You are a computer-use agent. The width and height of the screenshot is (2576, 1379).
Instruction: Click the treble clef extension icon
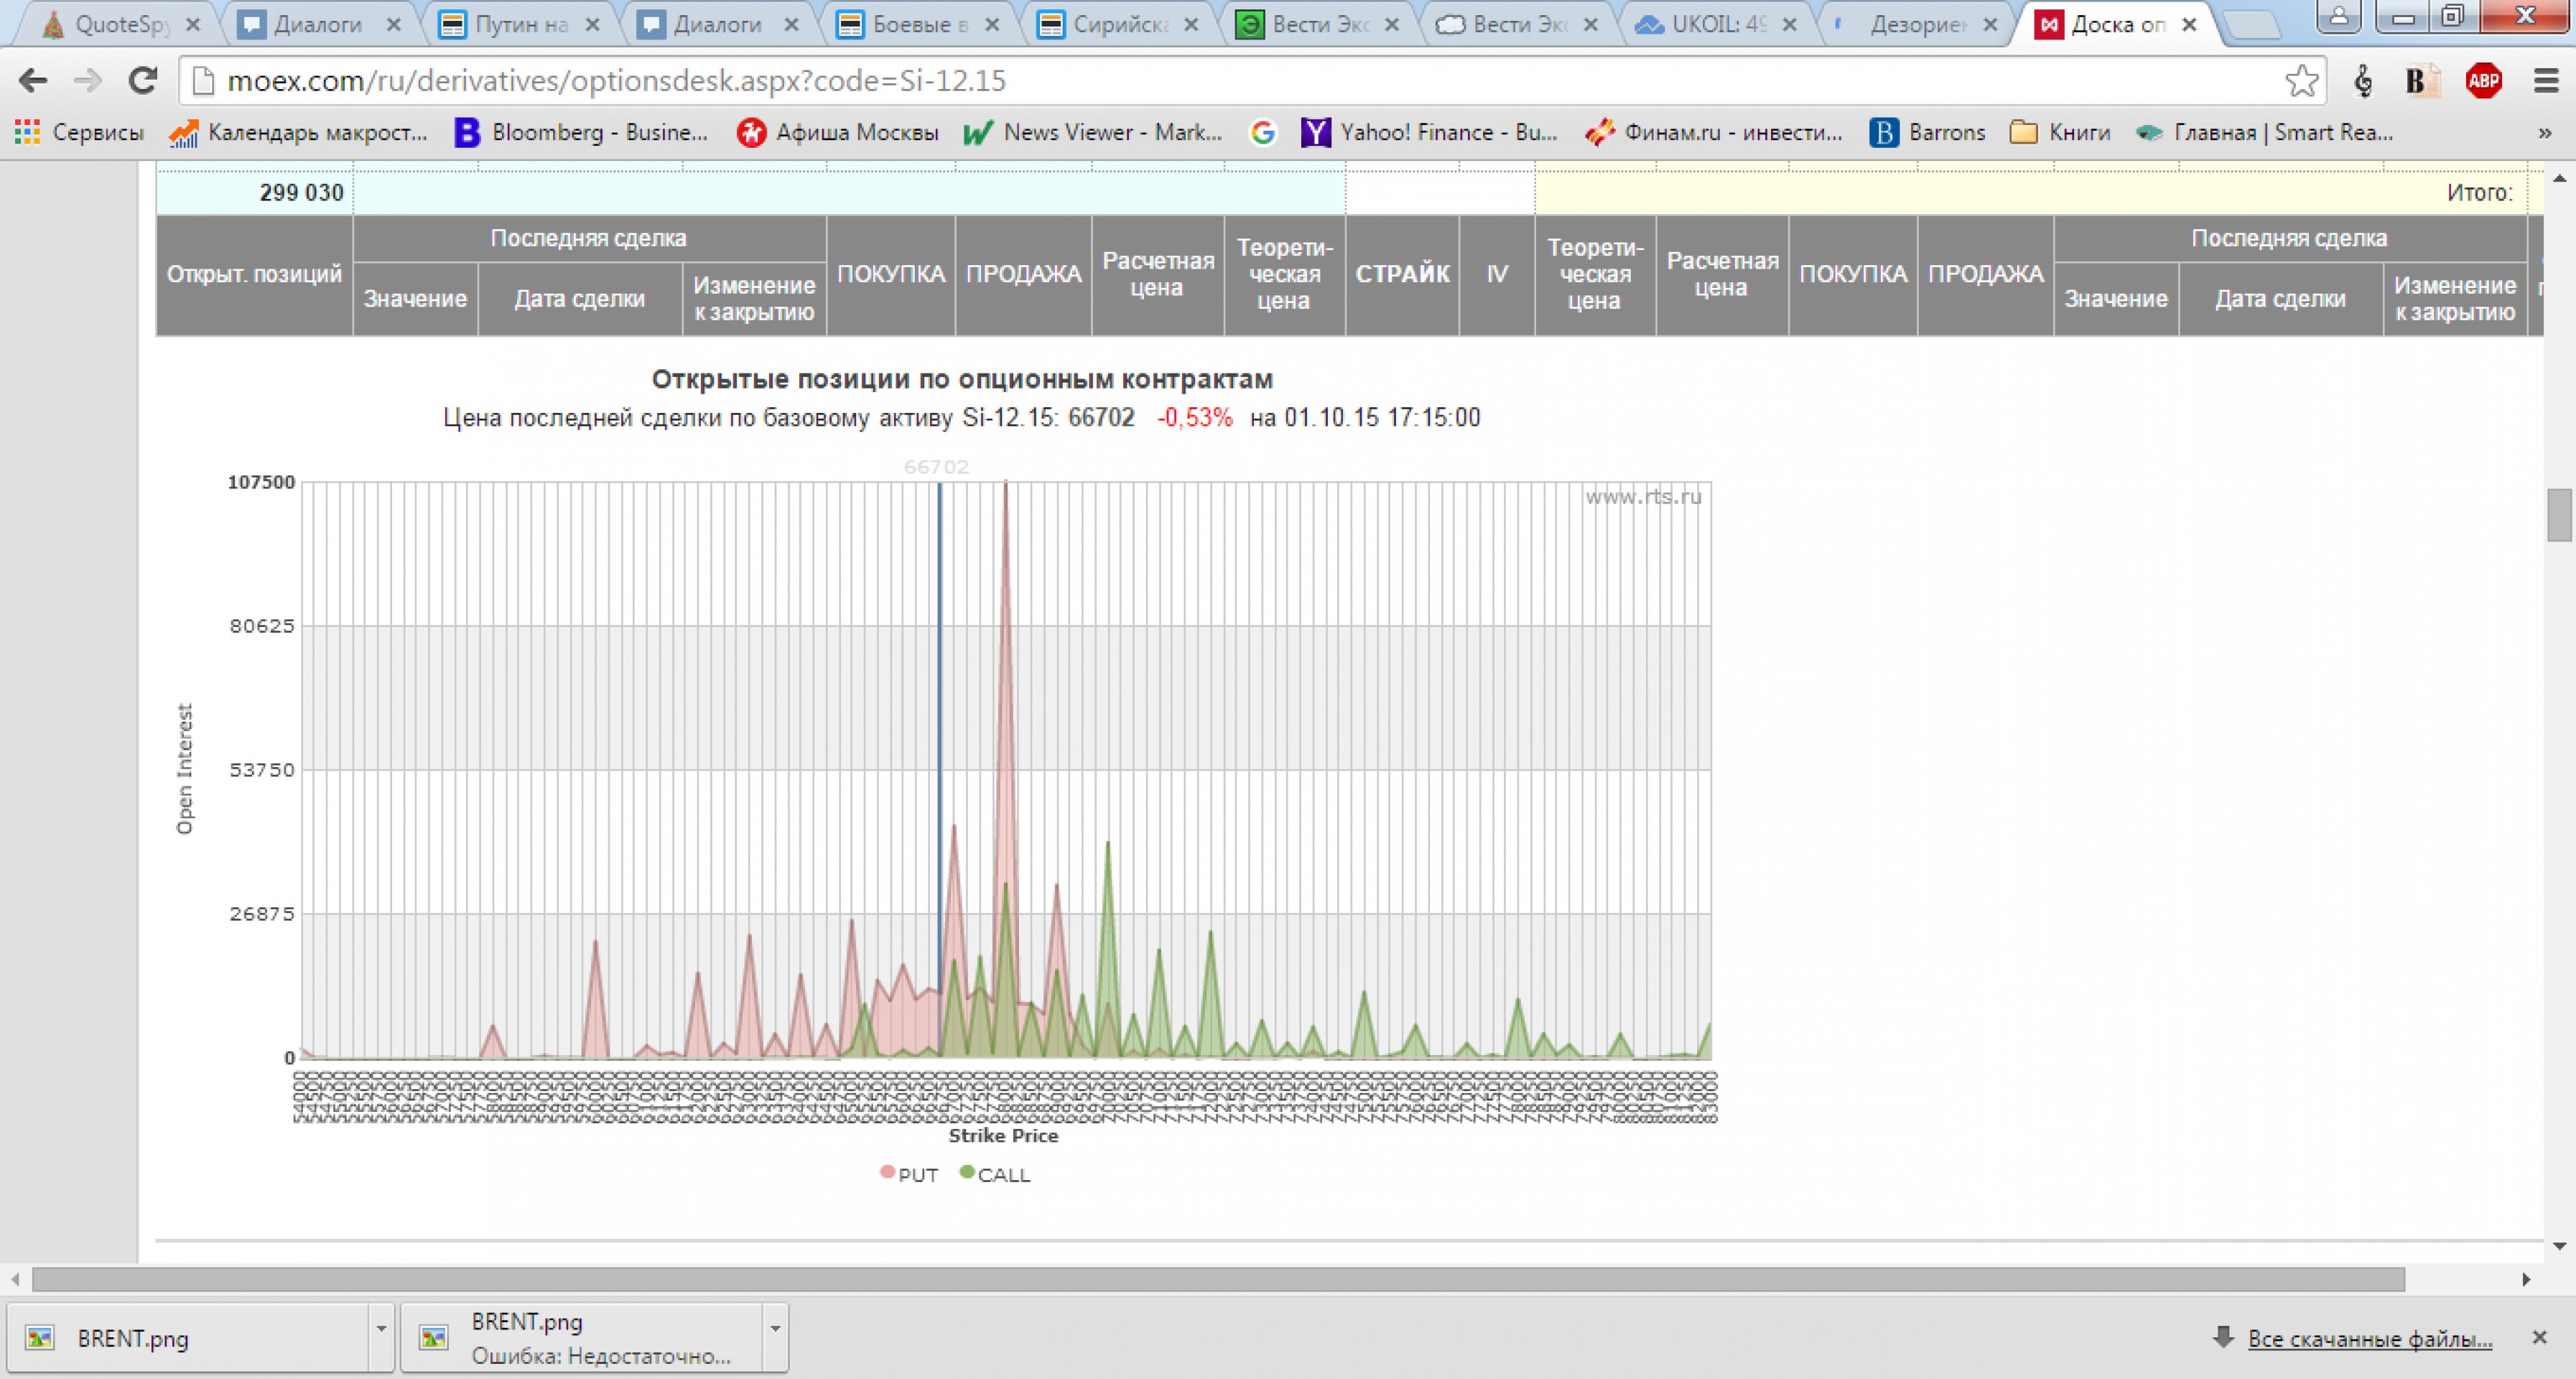(2363, 81)
